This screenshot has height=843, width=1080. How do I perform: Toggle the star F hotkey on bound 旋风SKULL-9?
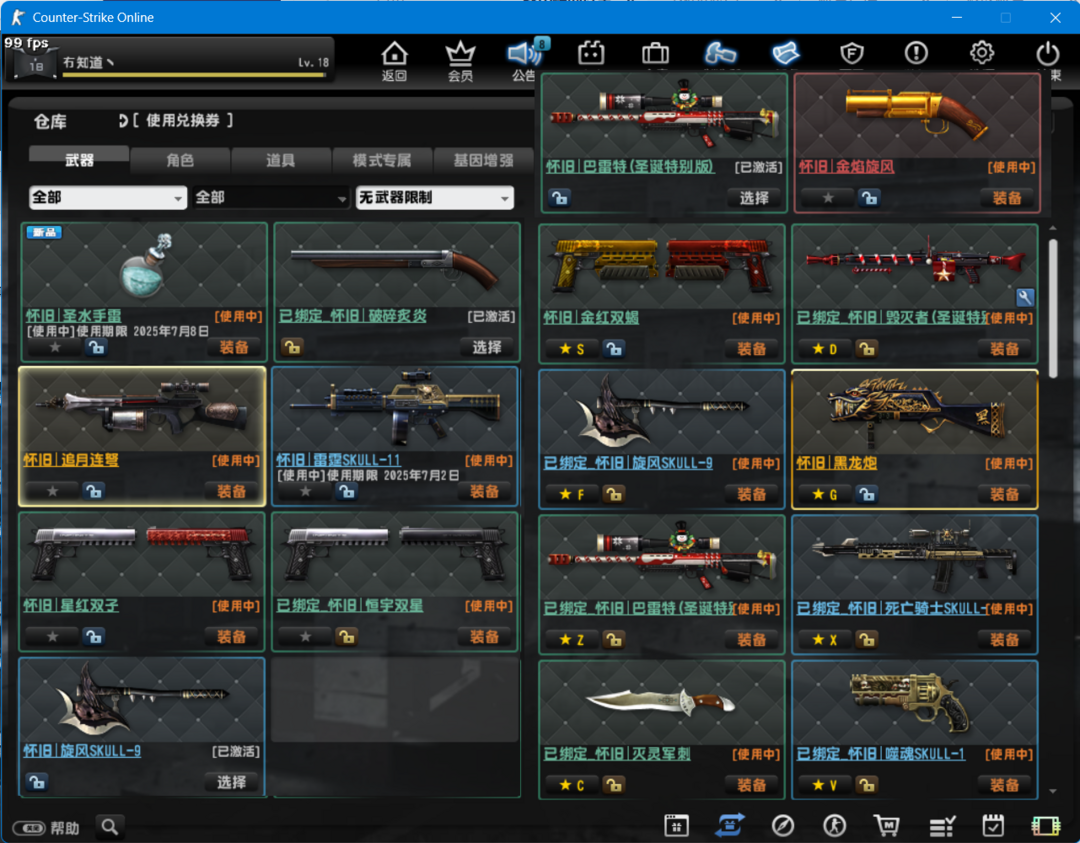tap(572, 495)
